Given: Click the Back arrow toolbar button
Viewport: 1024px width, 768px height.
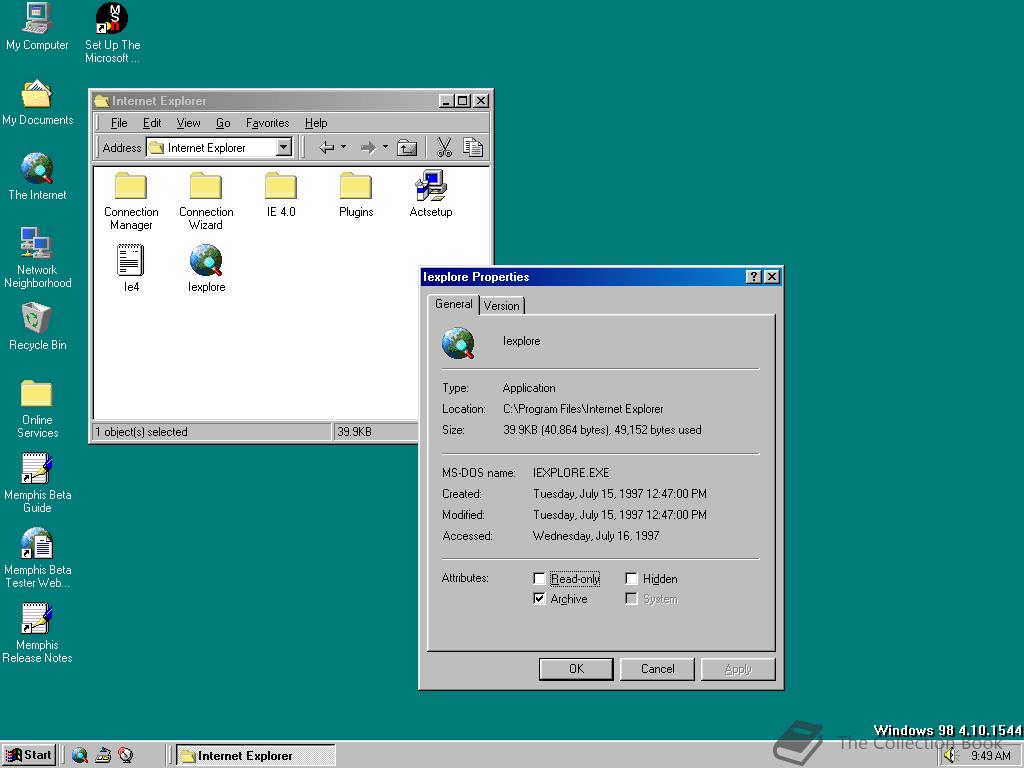Looking at the screenshot, I should click(x=327, y=148).
